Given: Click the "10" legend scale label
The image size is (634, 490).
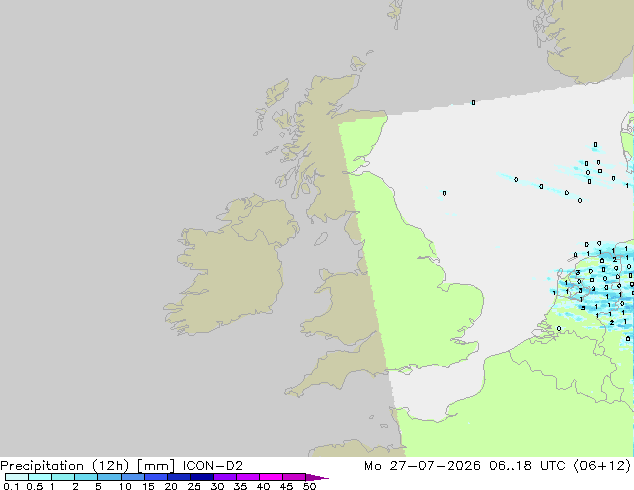Looking at the screenshot, I should tap(125, 486).
